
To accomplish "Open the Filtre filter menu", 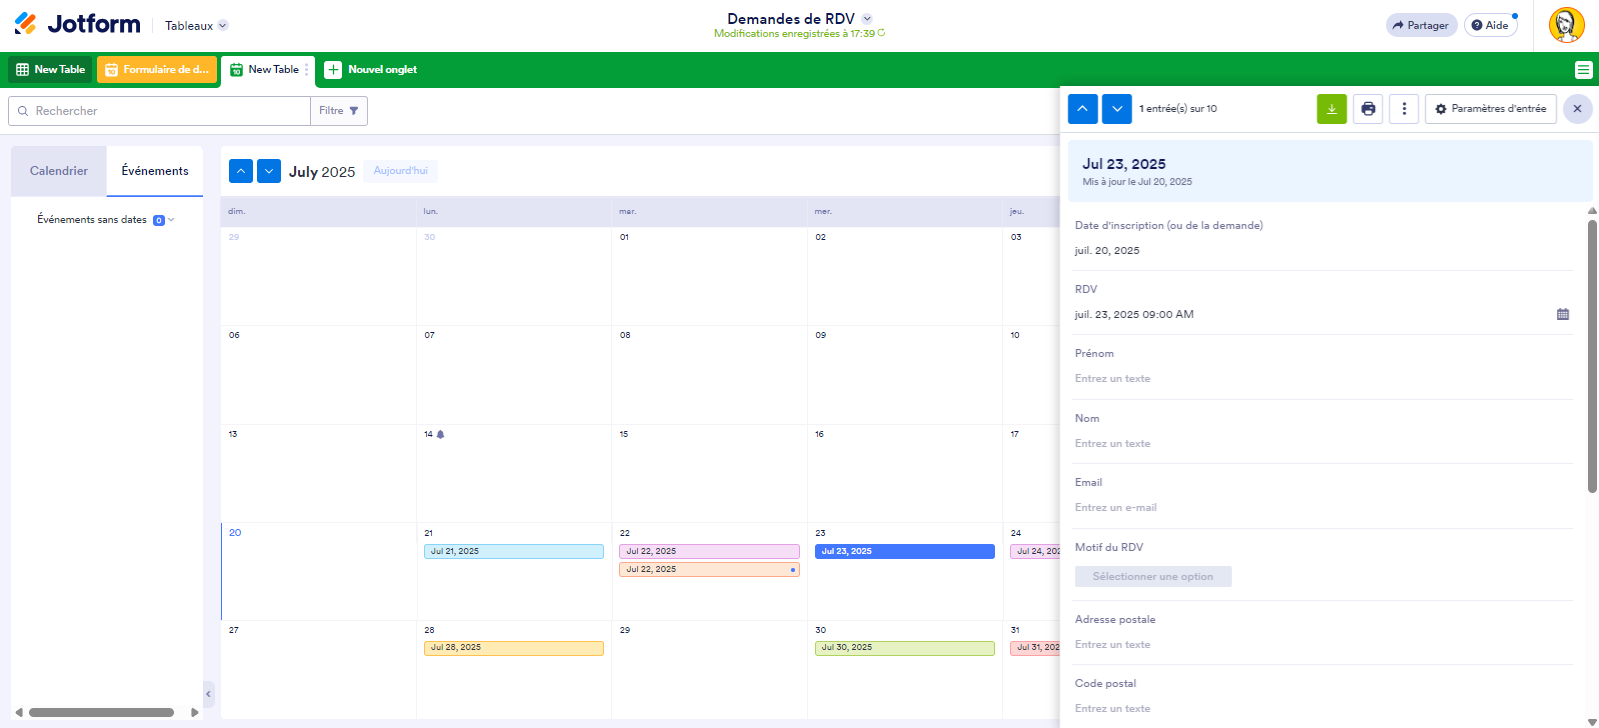I will 339,111.
